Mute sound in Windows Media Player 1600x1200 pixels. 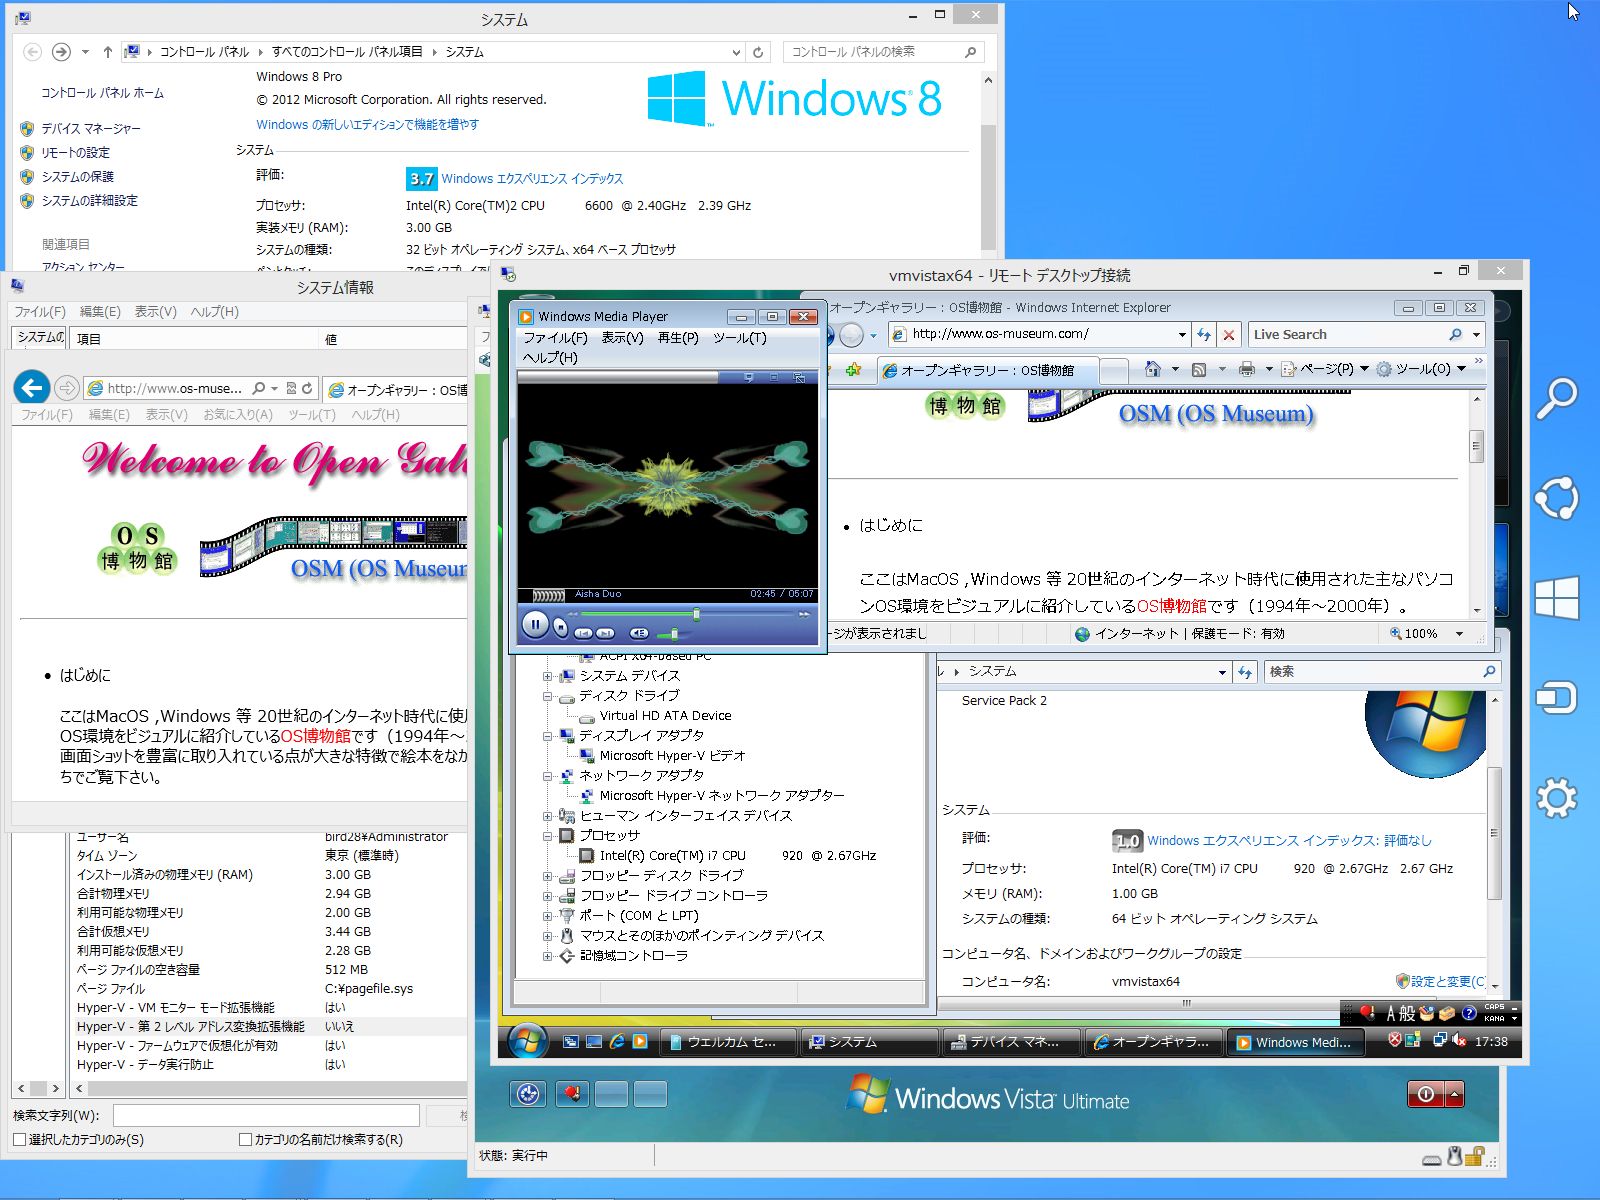click(639, 633)
